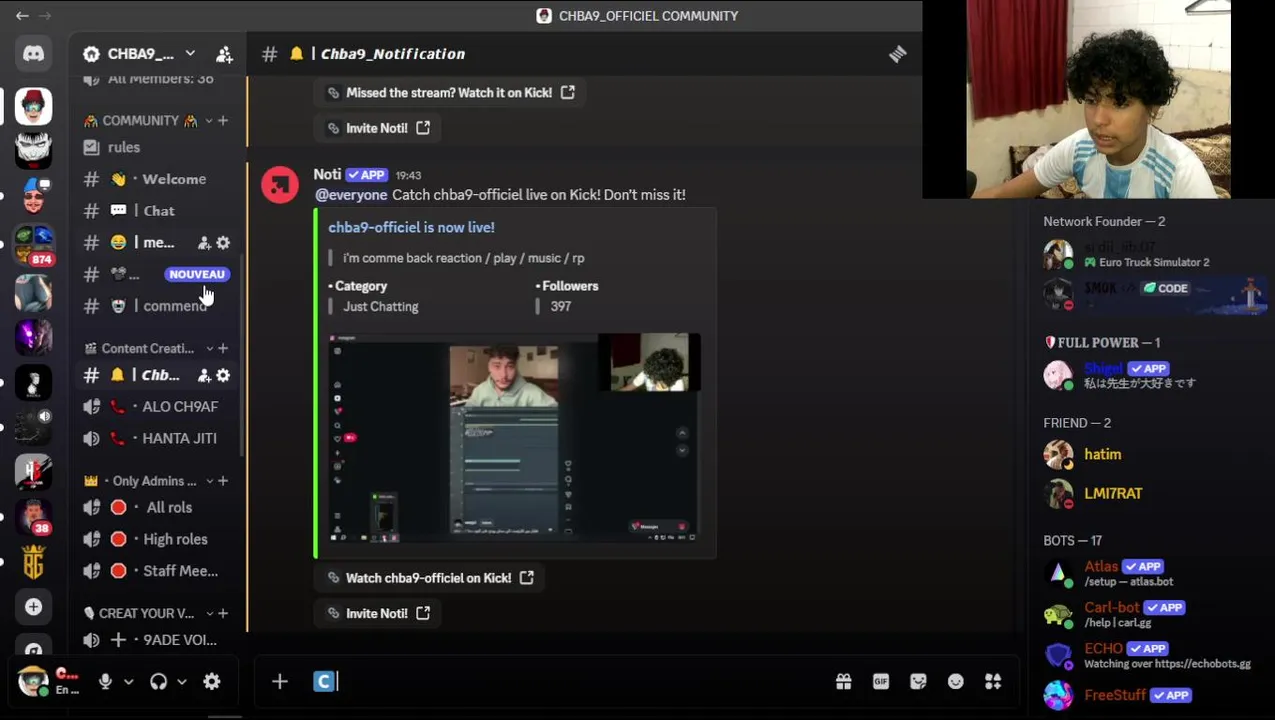Open headphone output options arrow

tap(182, 681)
